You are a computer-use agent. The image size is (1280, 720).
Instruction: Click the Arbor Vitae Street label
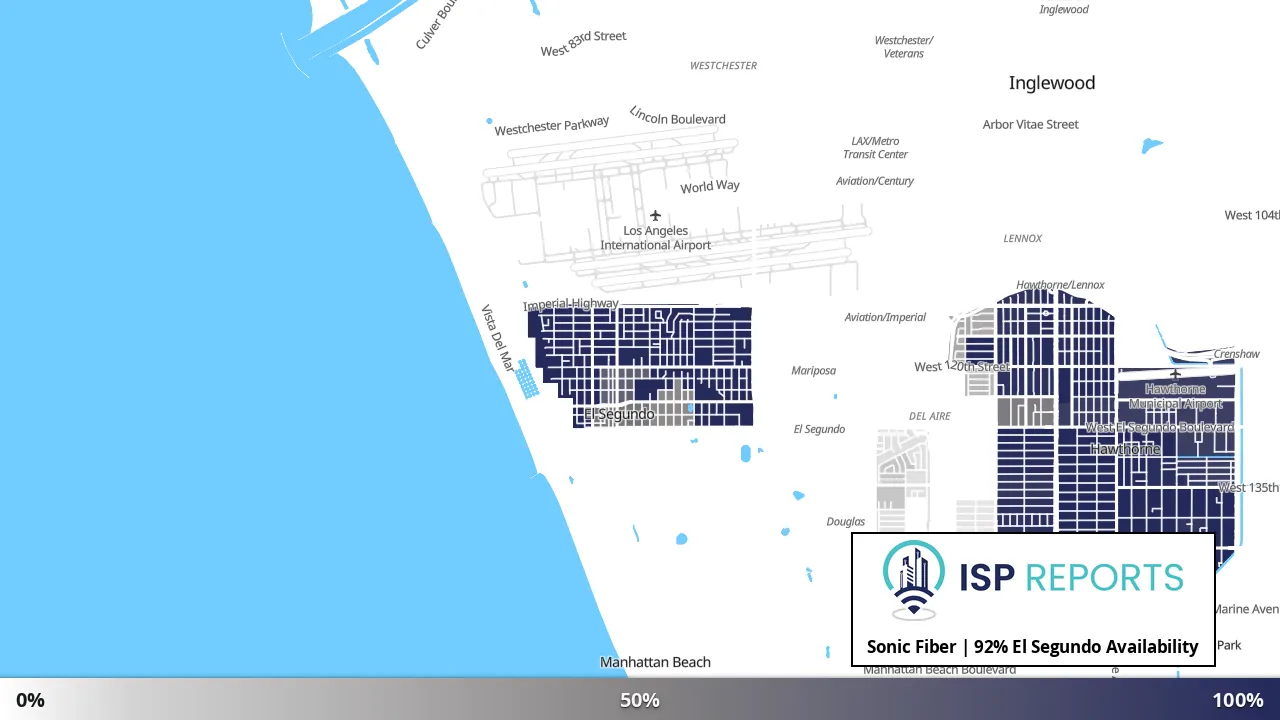[x=1031, y=124]
